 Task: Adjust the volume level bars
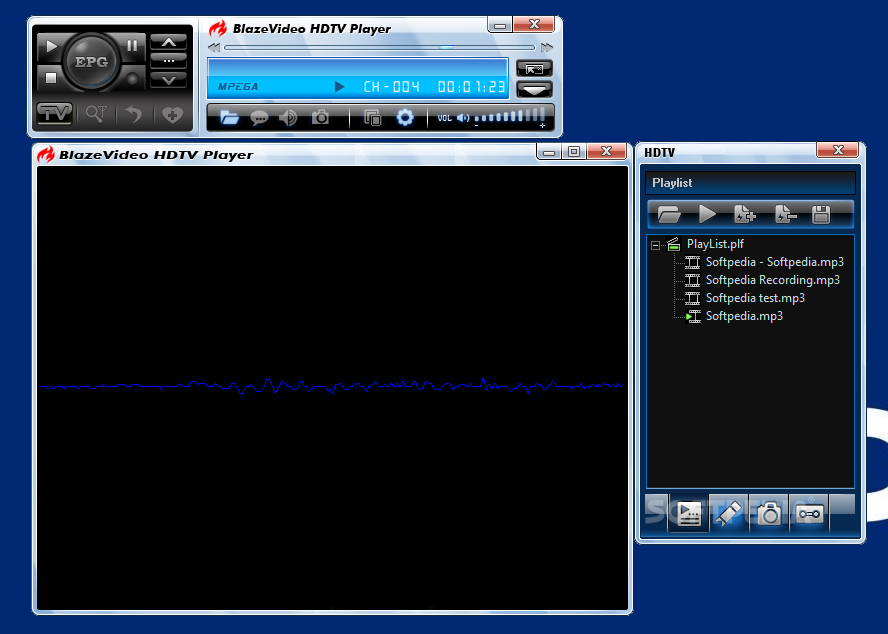[x=510, y=117]
